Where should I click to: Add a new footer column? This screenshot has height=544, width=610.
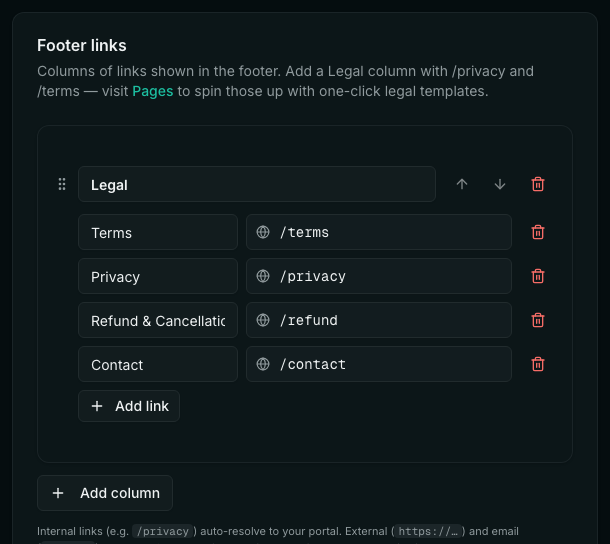point(105,493)
